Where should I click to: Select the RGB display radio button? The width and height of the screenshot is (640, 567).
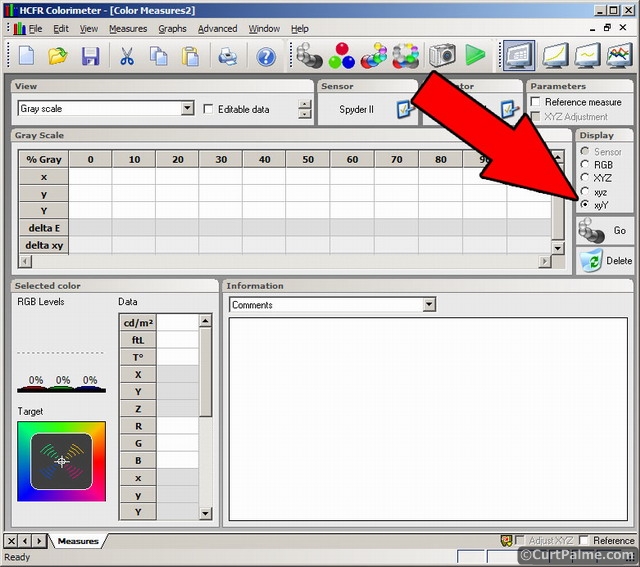click(x=585, y=165)
